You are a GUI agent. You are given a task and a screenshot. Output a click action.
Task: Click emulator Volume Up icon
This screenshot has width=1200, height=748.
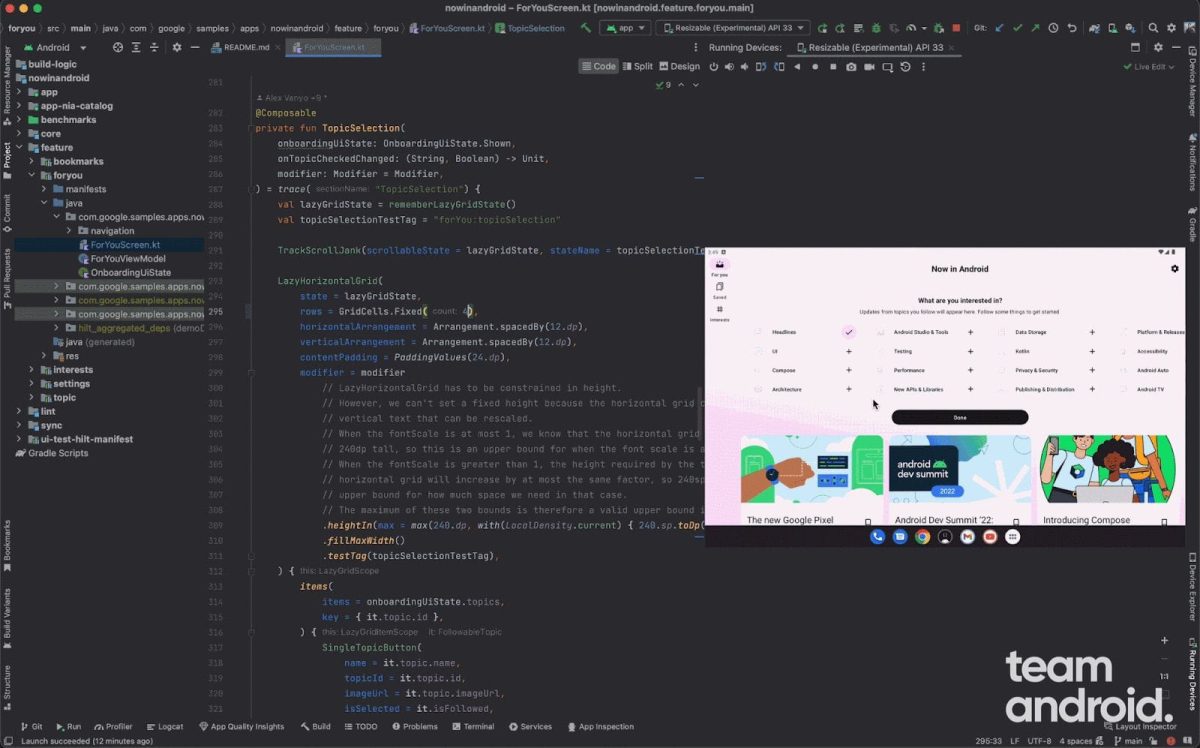point(729,66)
